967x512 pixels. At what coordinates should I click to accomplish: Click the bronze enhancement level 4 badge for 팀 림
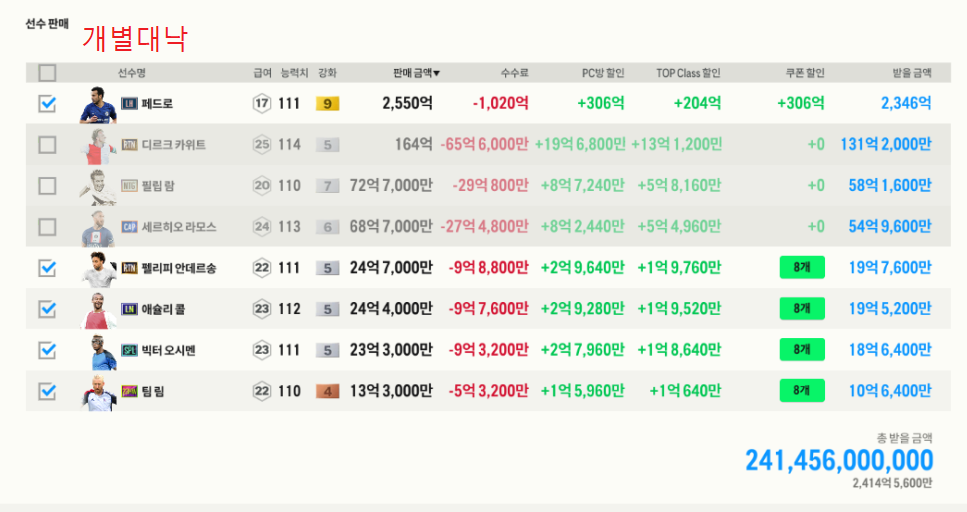[328, 391]
